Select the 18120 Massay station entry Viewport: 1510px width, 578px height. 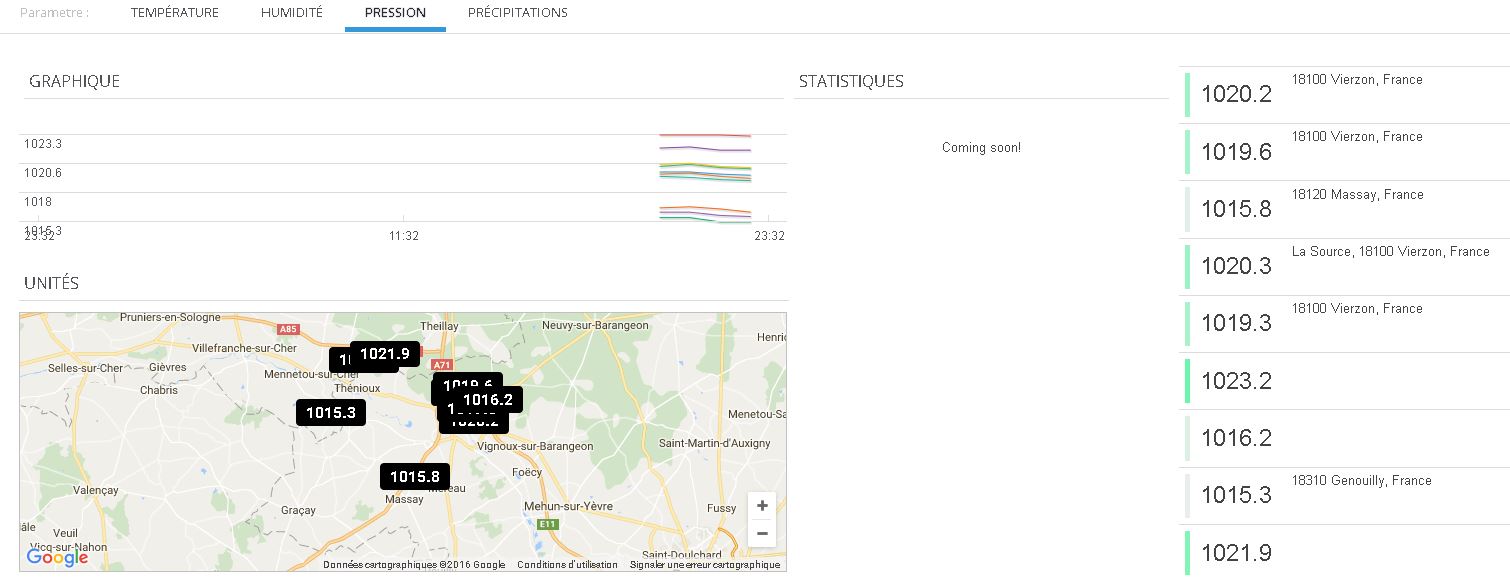1345,209
